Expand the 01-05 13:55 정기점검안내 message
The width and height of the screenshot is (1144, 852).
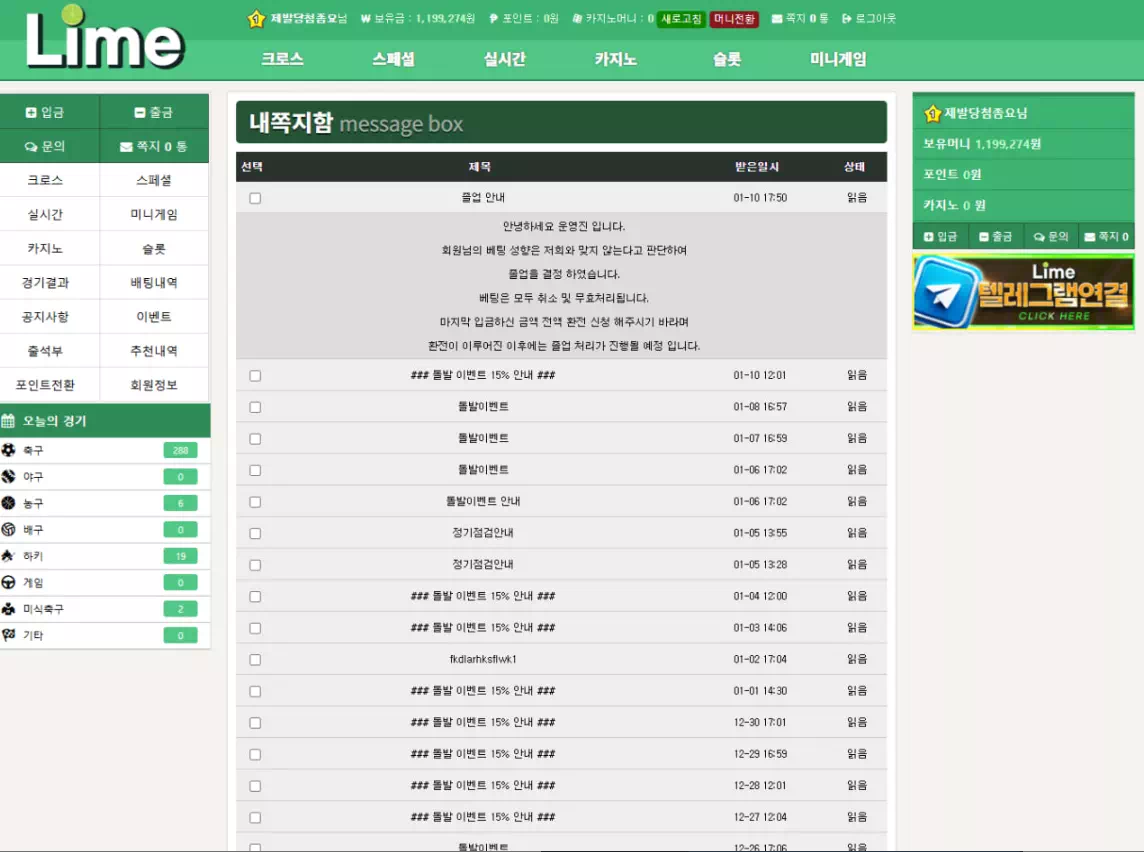[483, 533]
